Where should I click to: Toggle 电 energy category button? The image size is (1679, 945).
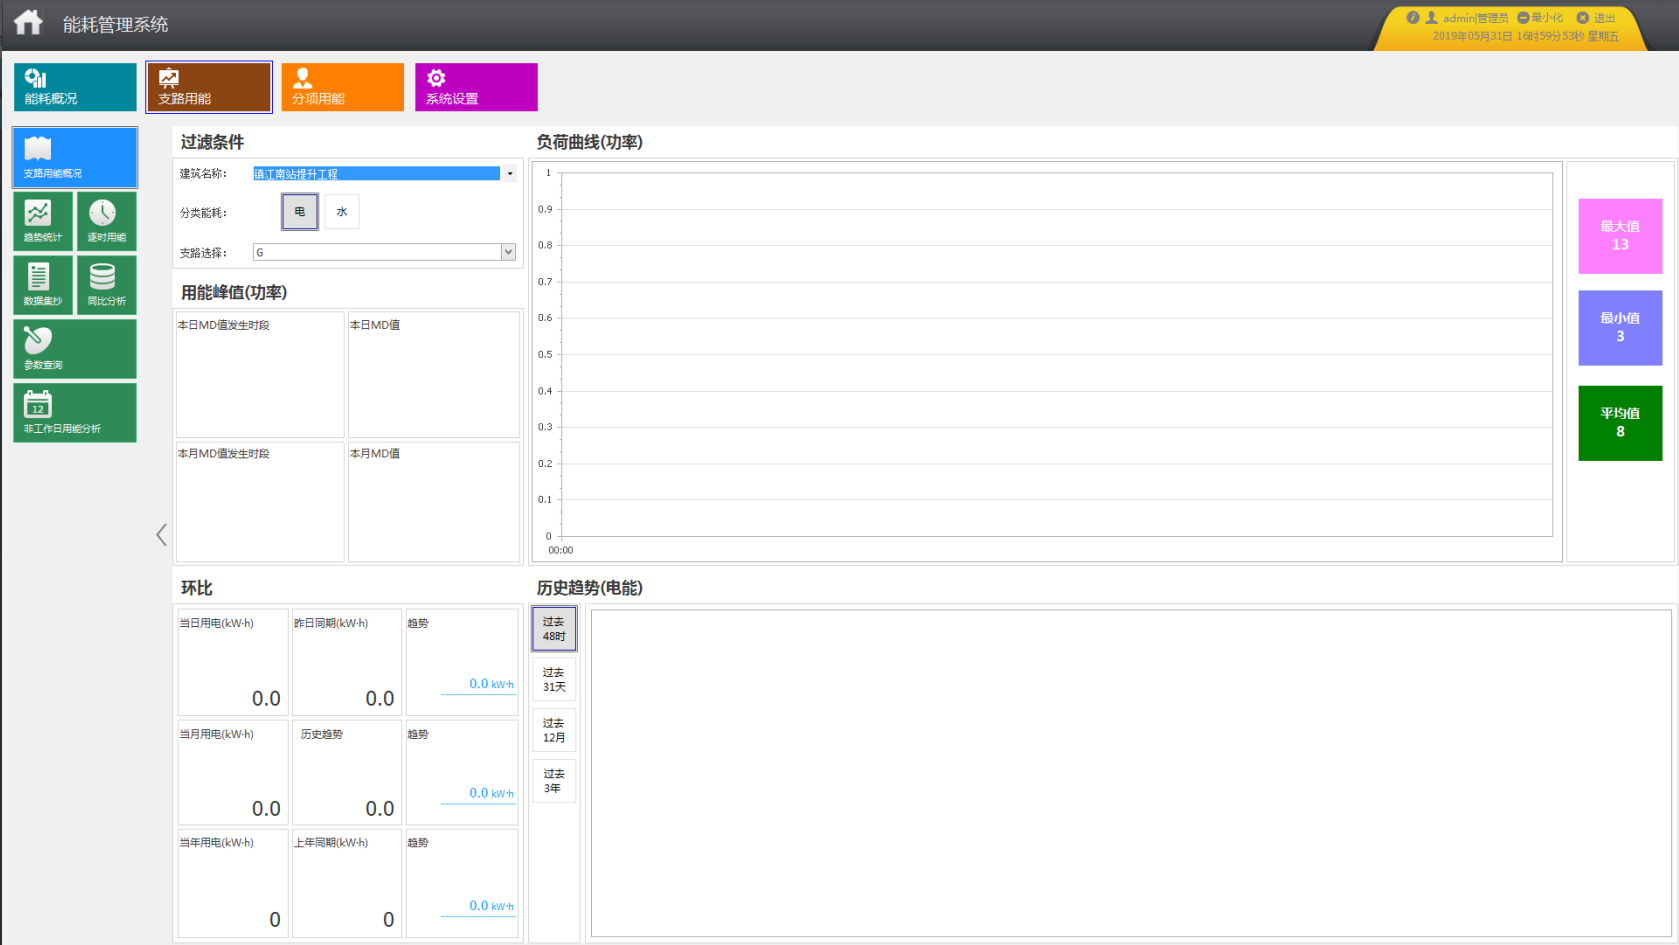coord(300,212)
